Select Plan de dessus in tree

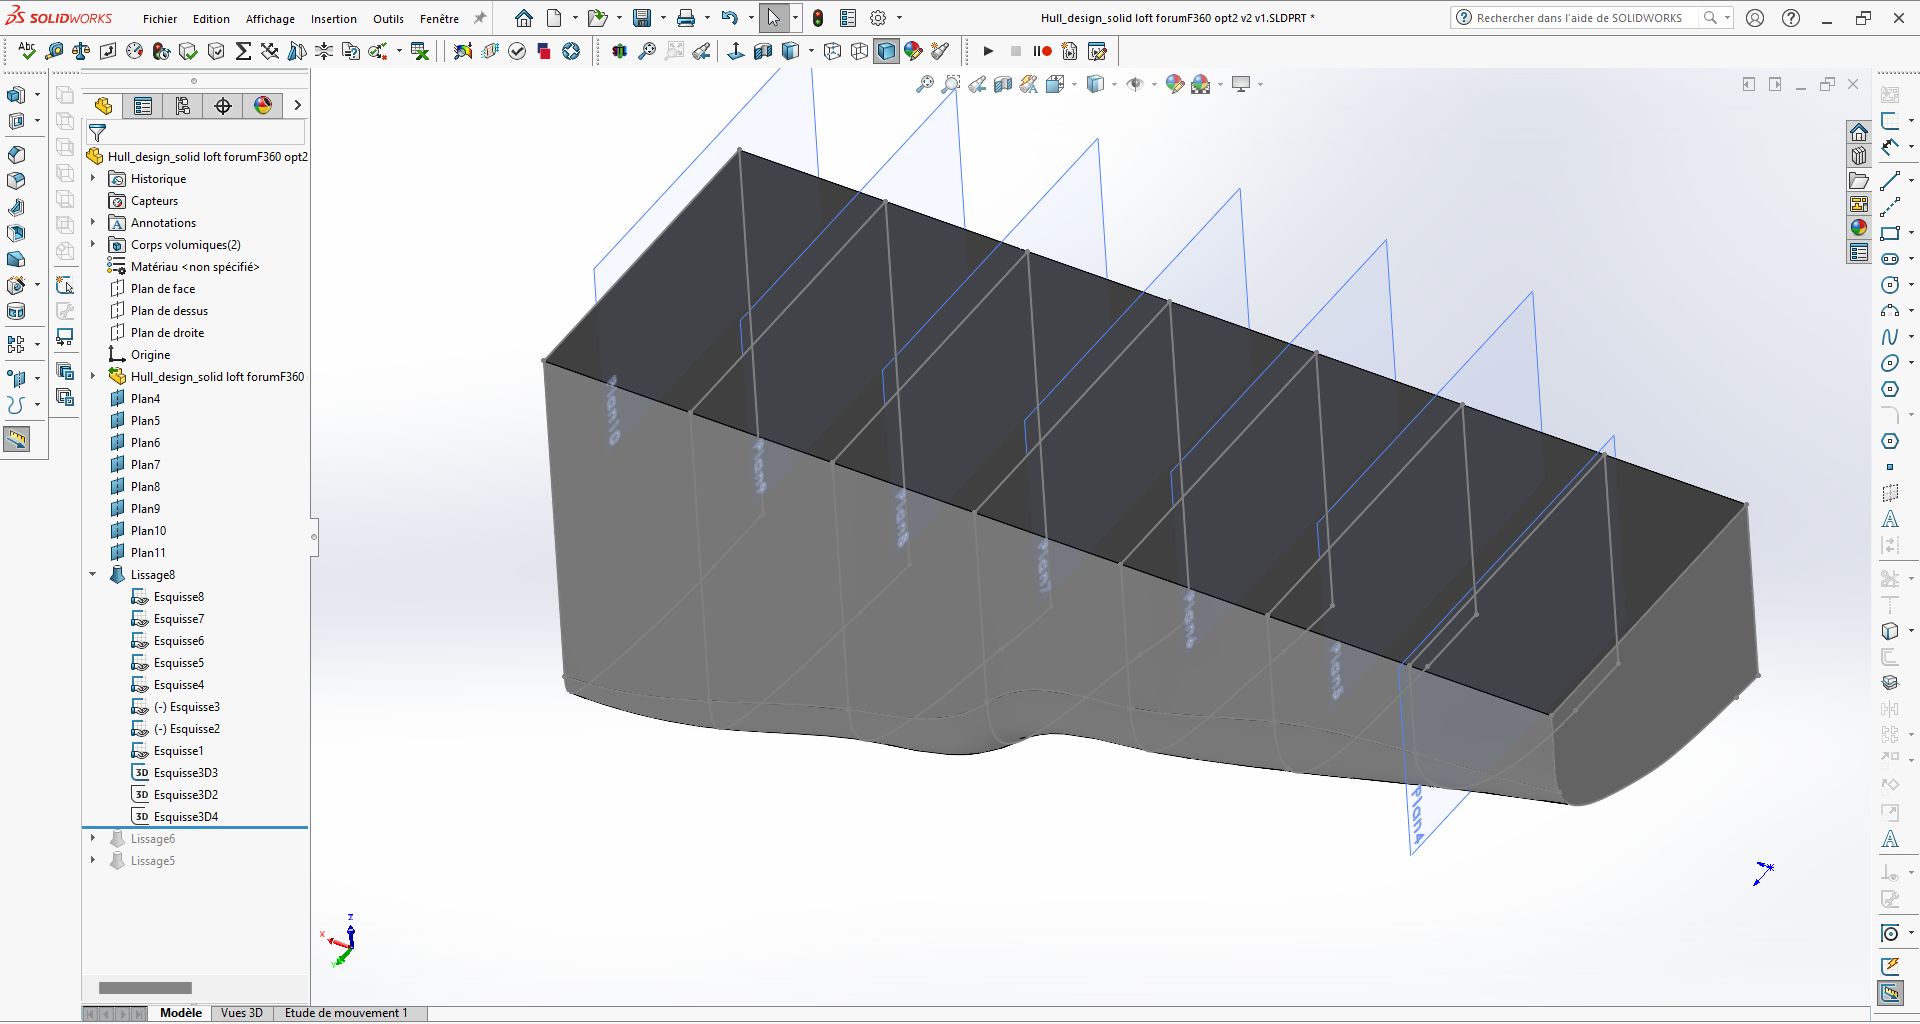[169, 311]
